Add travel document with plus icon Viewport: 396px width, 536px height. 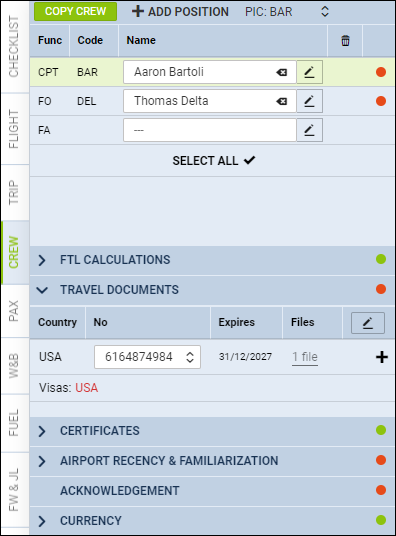coord(382,357)
